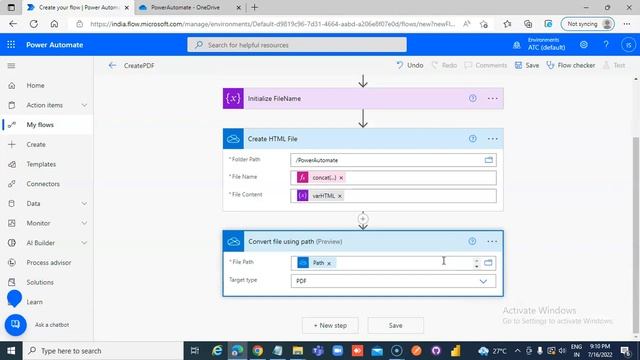The width and height of the screenshot is (640, 360).
Task: Expand the Data menu
Action: click(x=84, y=203)
